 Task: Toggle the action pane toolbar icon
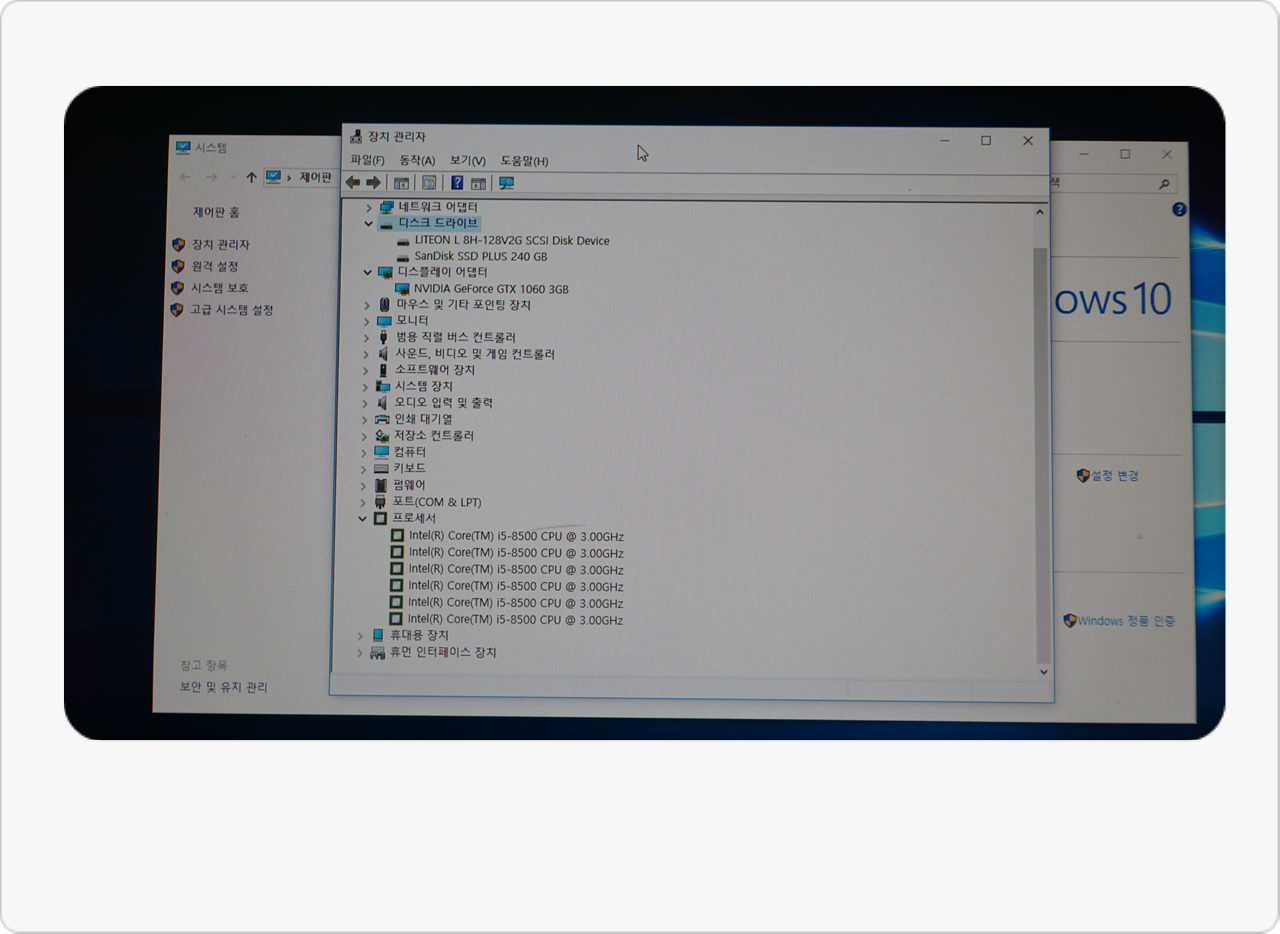click(x=478, y=183)
